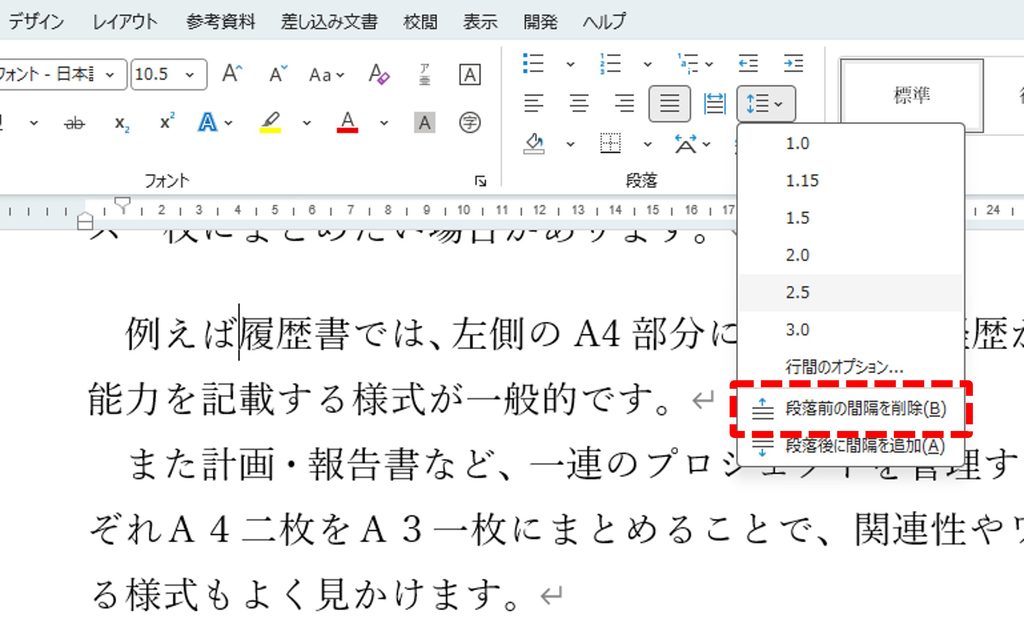Open the 開発 tab
The width and height of the screenshot is (1024, 623).
coord(540,22)
